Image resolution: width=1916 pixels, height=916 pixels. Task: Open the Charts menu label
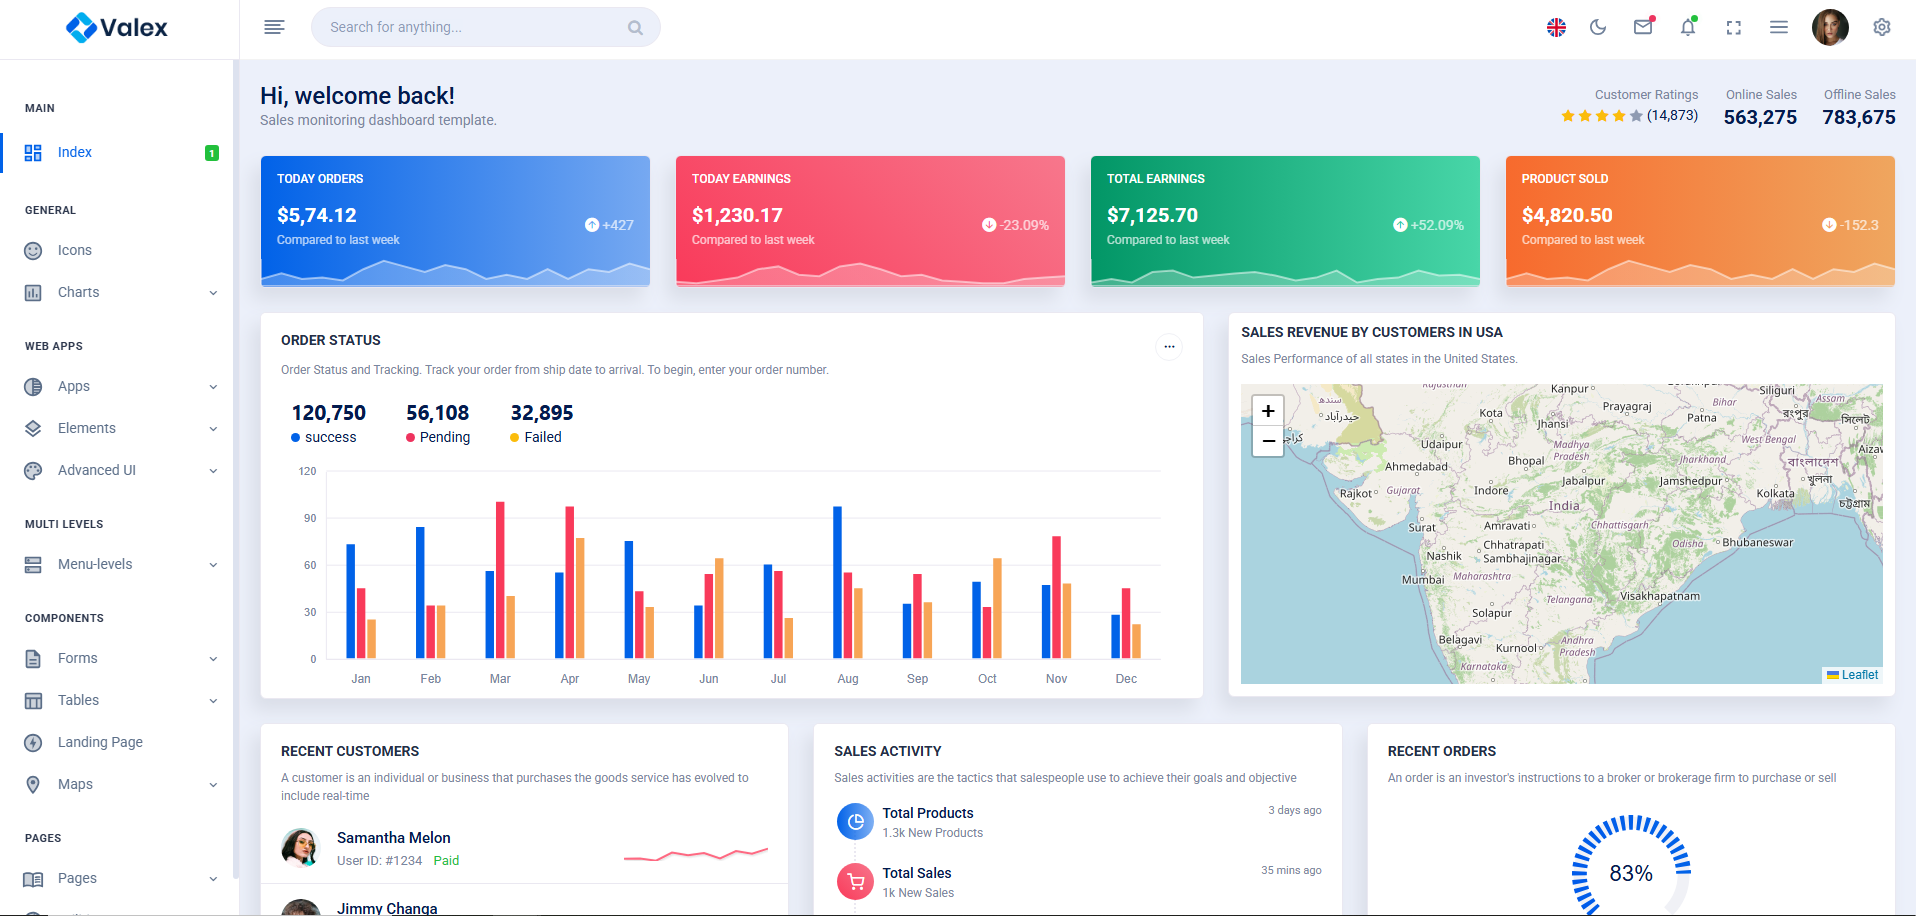78,292
